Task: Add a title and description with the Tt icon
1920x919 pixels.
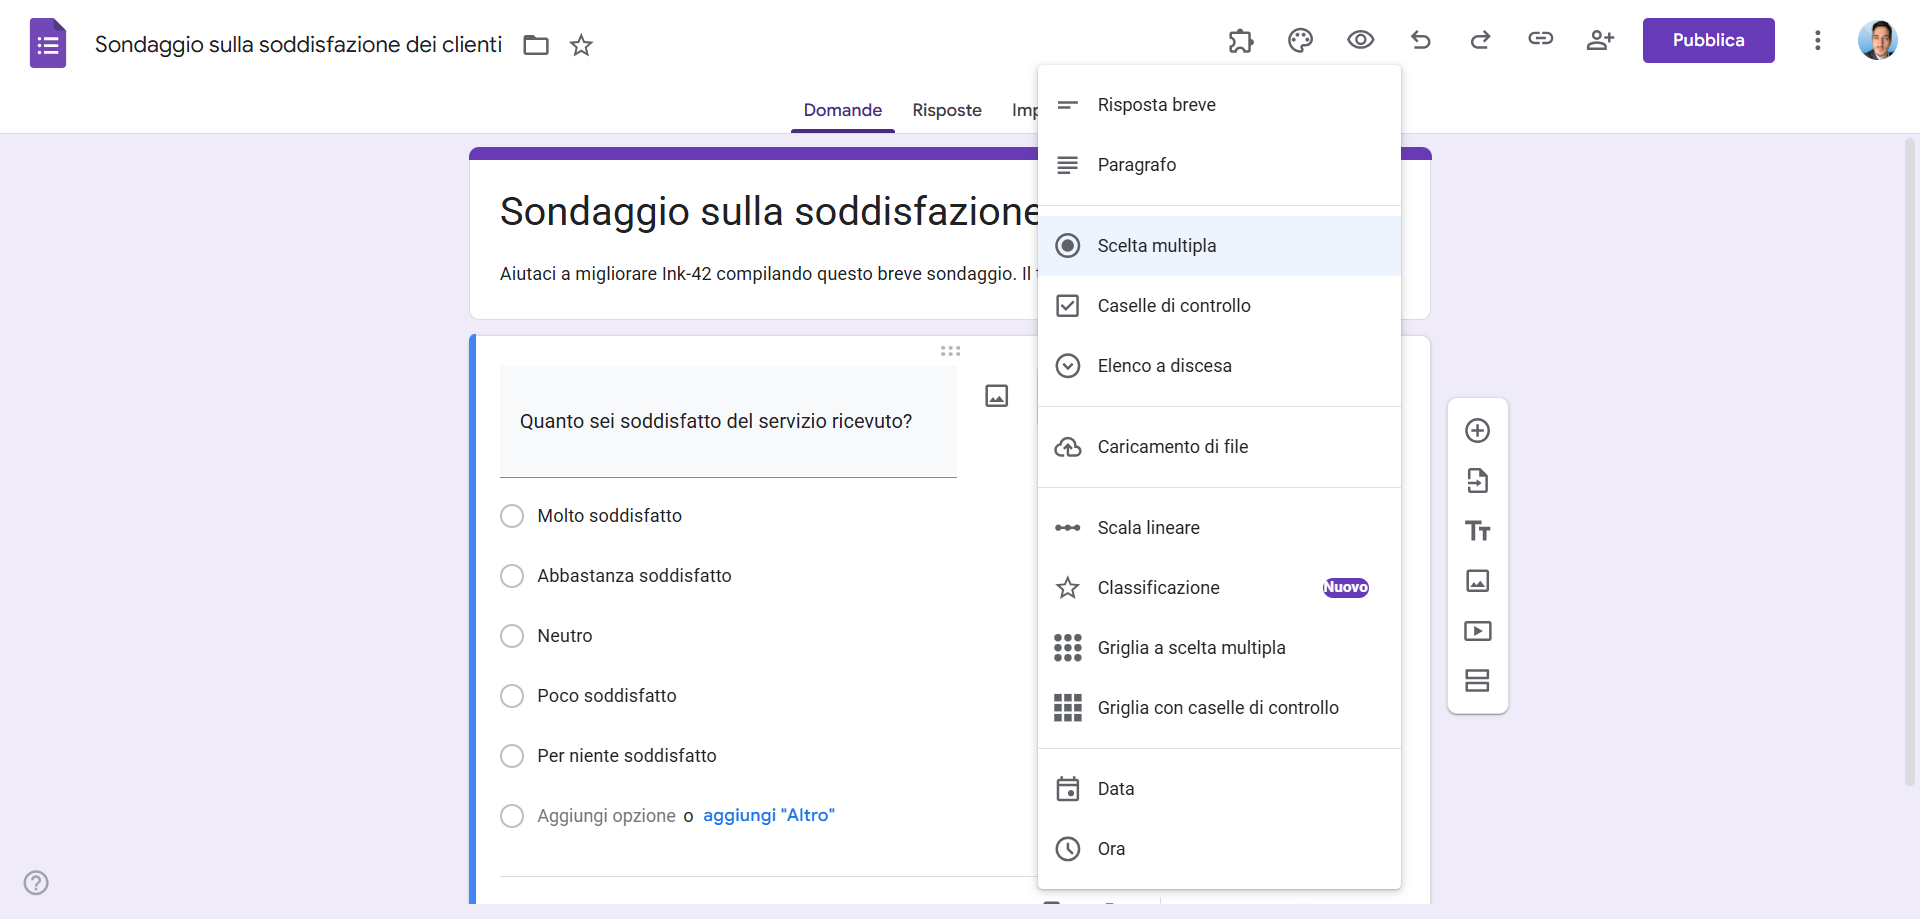Action: (1478, 531)
